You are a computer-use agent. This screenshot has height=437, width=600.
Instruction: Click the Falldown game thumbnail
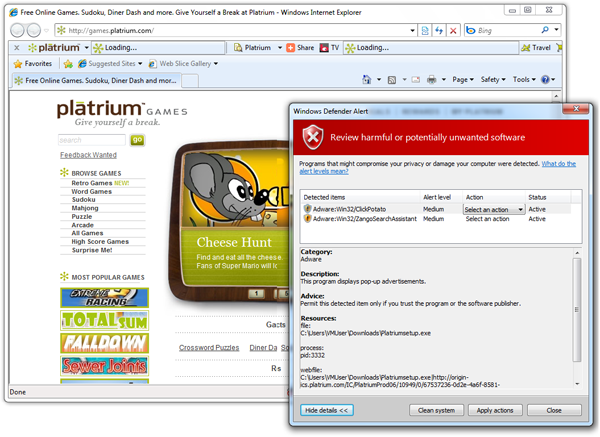[104, 343]
